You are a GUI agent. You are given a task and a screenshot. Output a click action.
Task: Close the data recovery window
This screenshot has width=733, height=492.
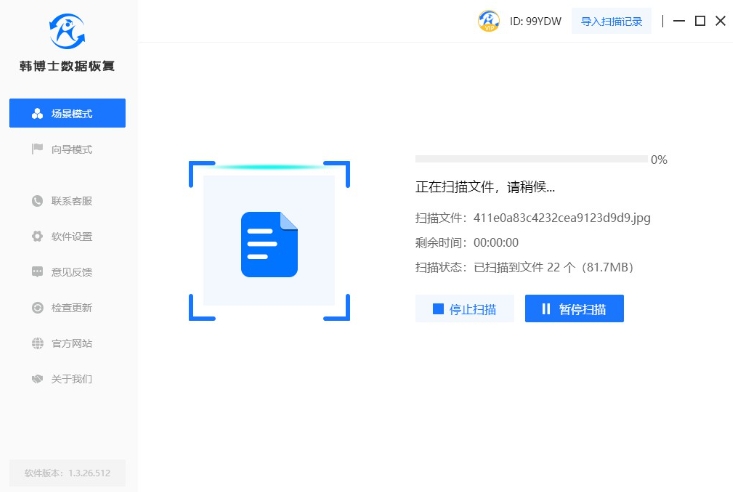tap(720, 21)
